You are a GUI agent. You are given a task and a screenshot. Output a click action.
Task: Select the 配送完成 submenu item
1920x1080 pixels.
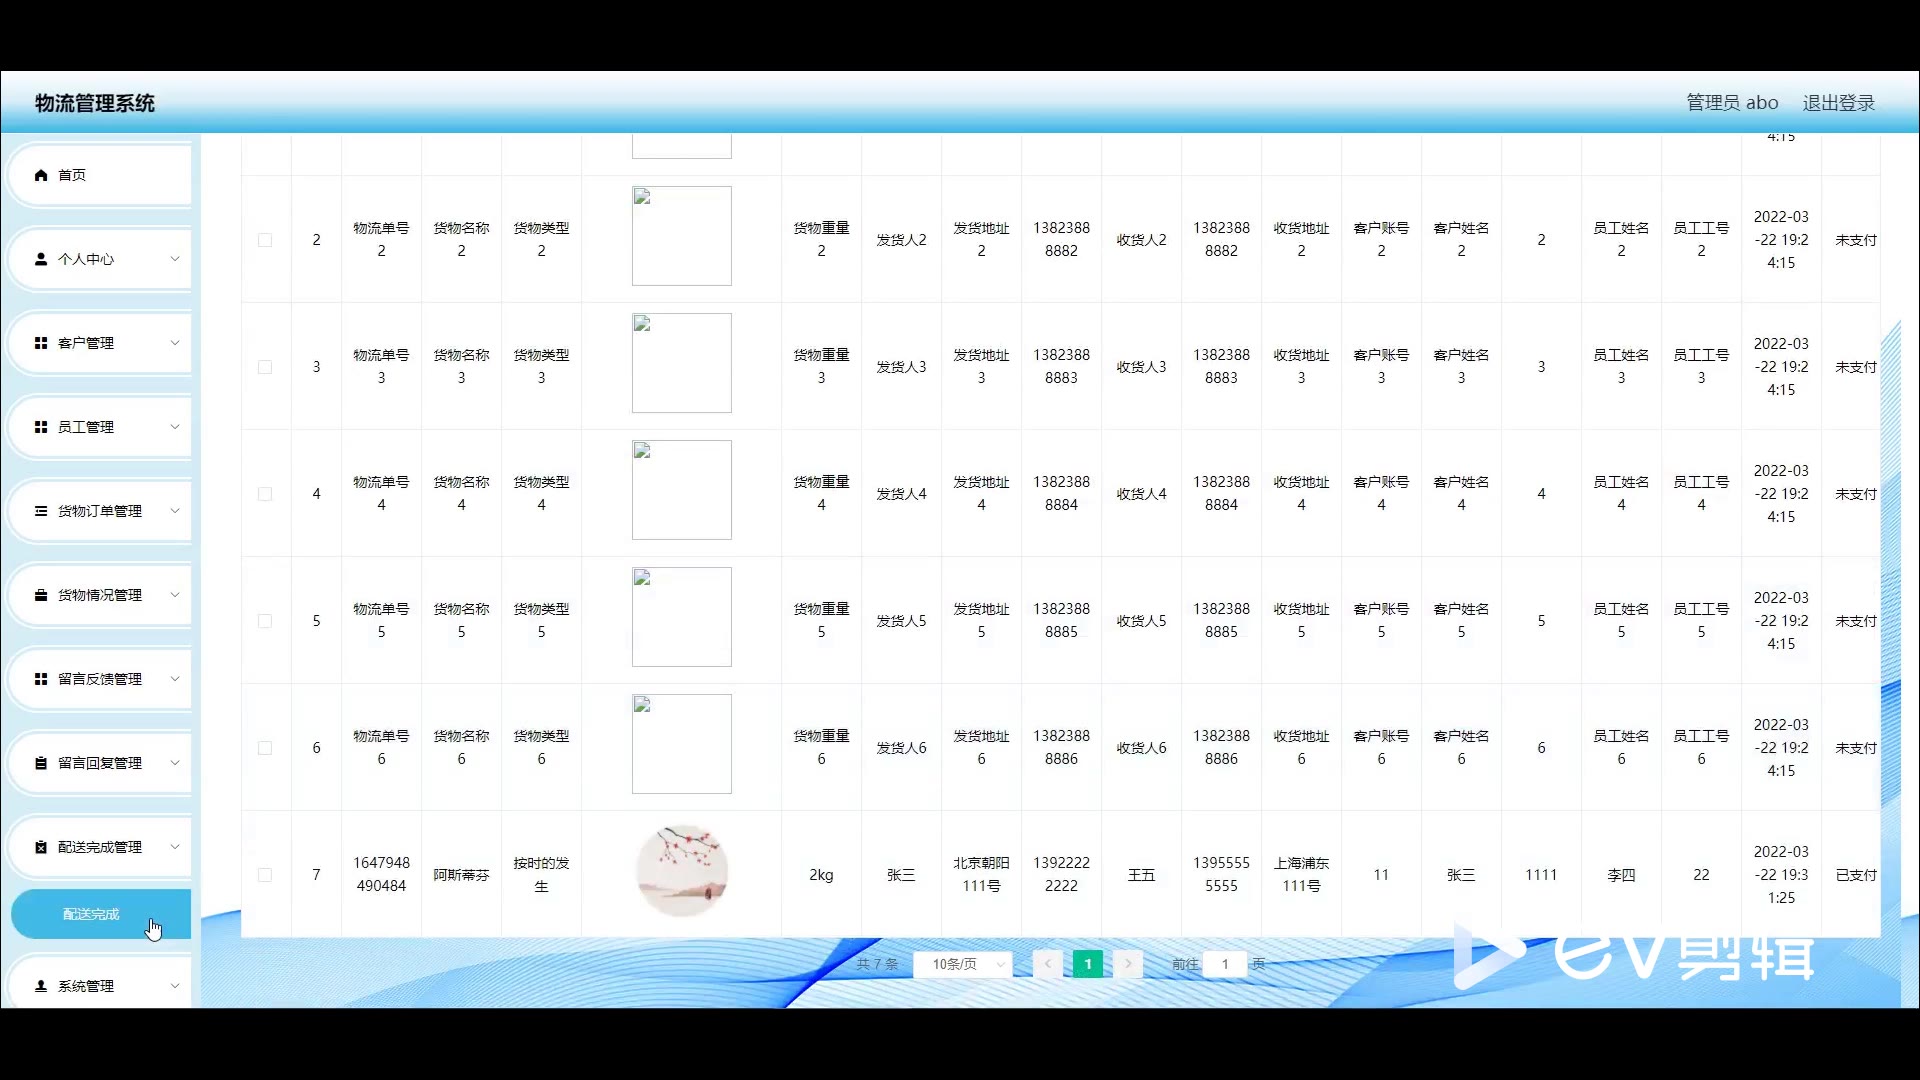coord(100,914)
